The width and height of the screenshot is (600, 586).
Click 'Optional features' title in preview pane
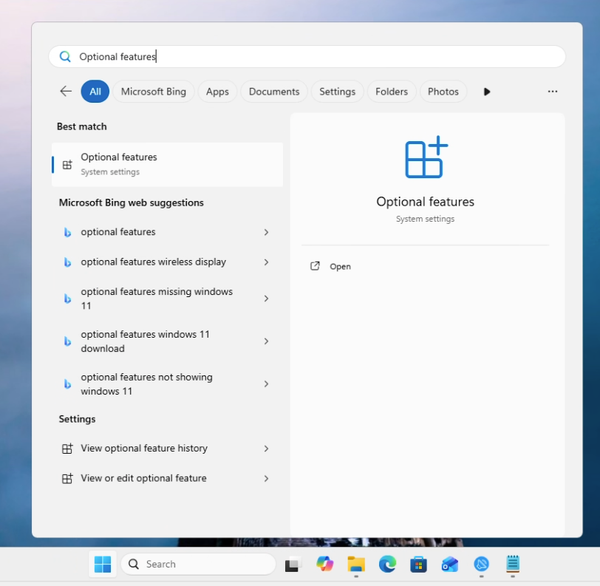pyautogui.click(x=425, y=202)
